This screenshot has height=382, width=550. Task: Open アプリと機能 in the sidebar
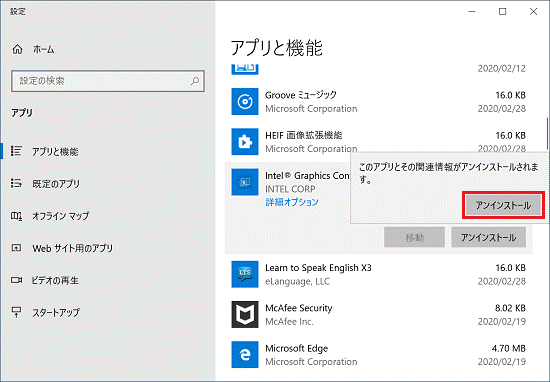55,152
